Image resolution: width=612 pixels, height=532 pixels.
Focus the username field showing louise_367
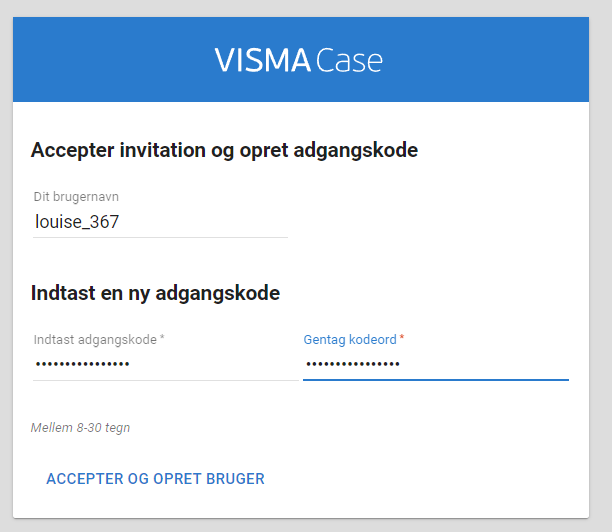coord(160,222)
